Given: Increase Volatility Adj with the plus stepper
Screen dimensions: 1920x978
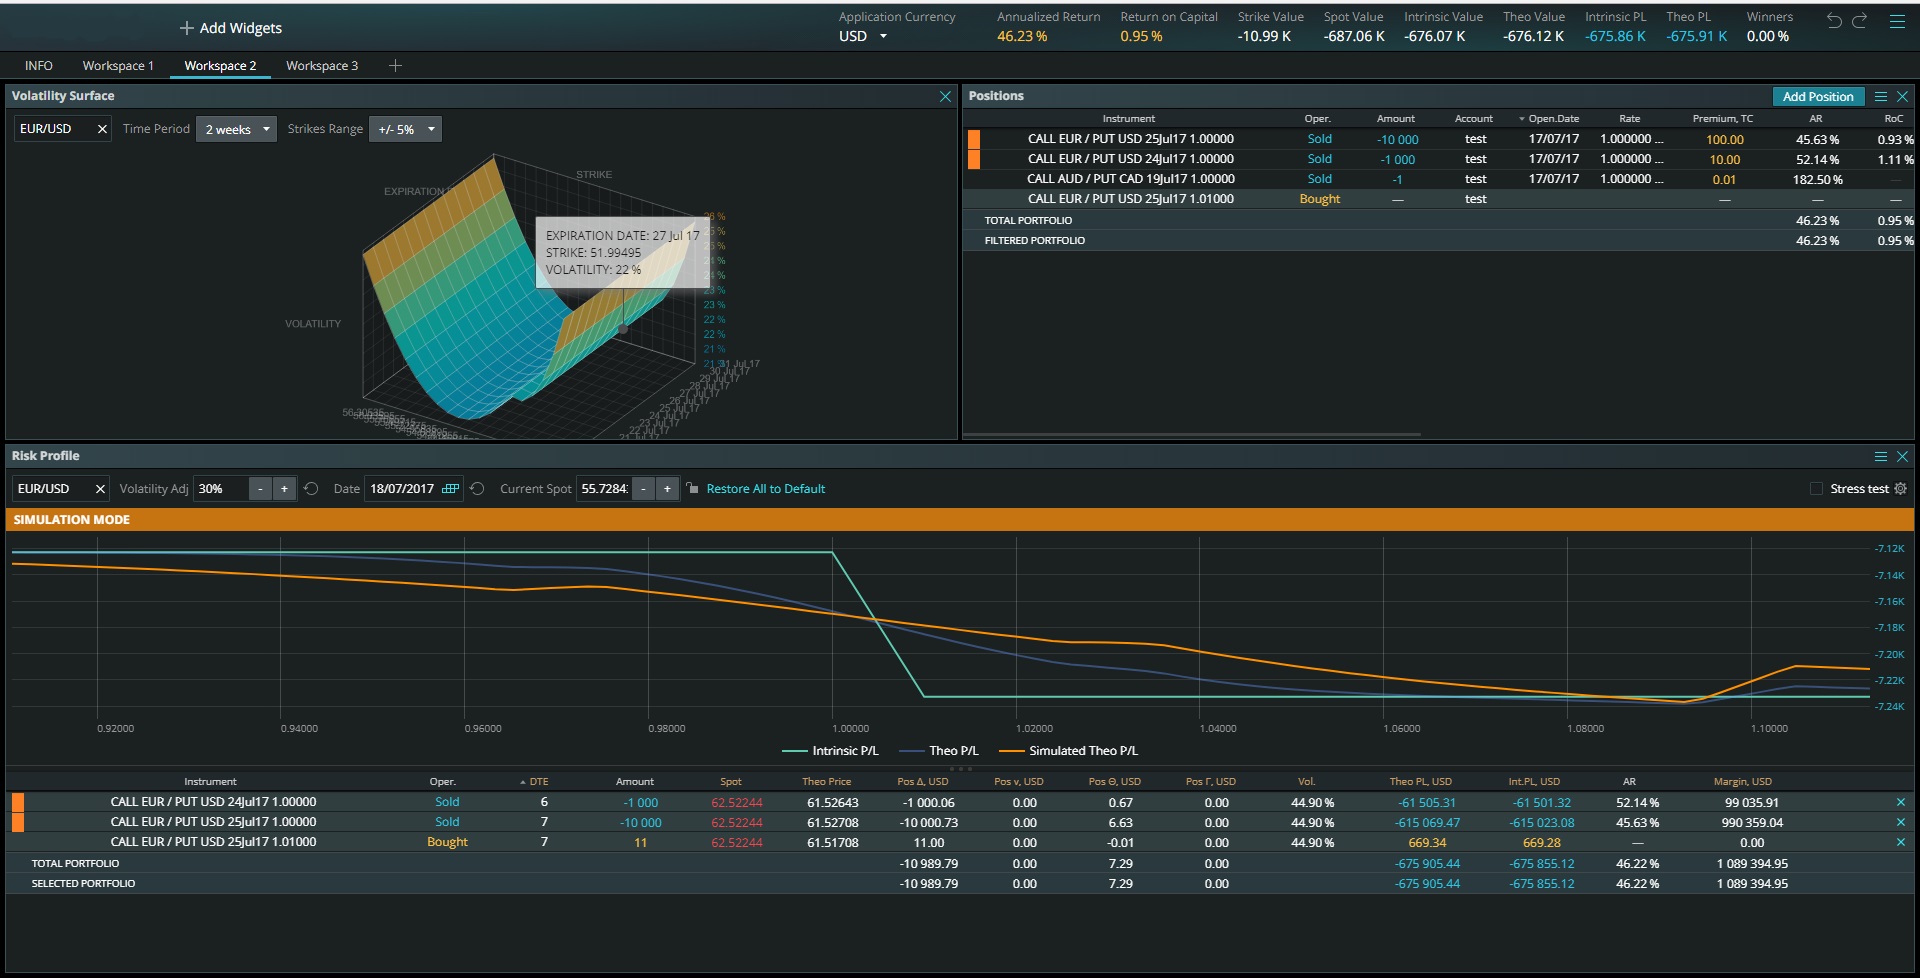Looking at the screenshot, I should [284, 489].
